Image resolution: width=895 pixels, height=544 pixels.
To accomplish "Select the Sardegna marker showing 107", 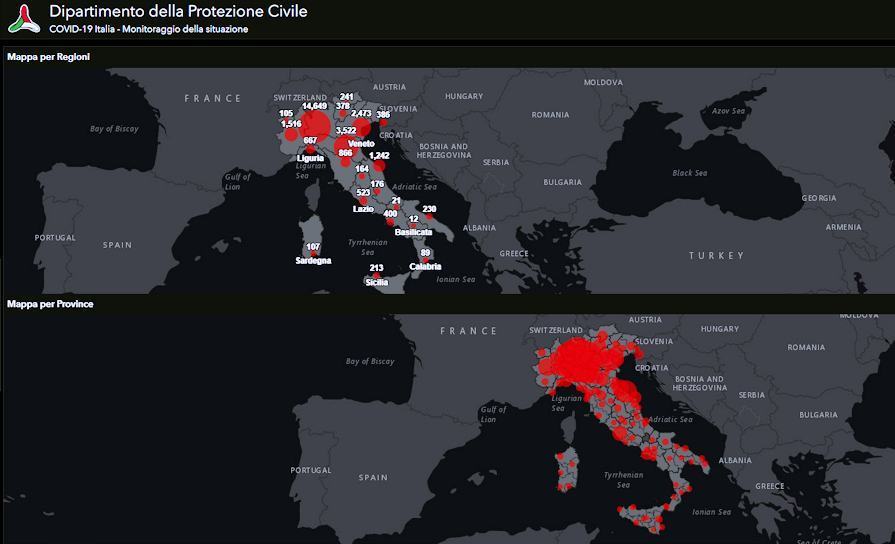I will [x=313, y=254].
